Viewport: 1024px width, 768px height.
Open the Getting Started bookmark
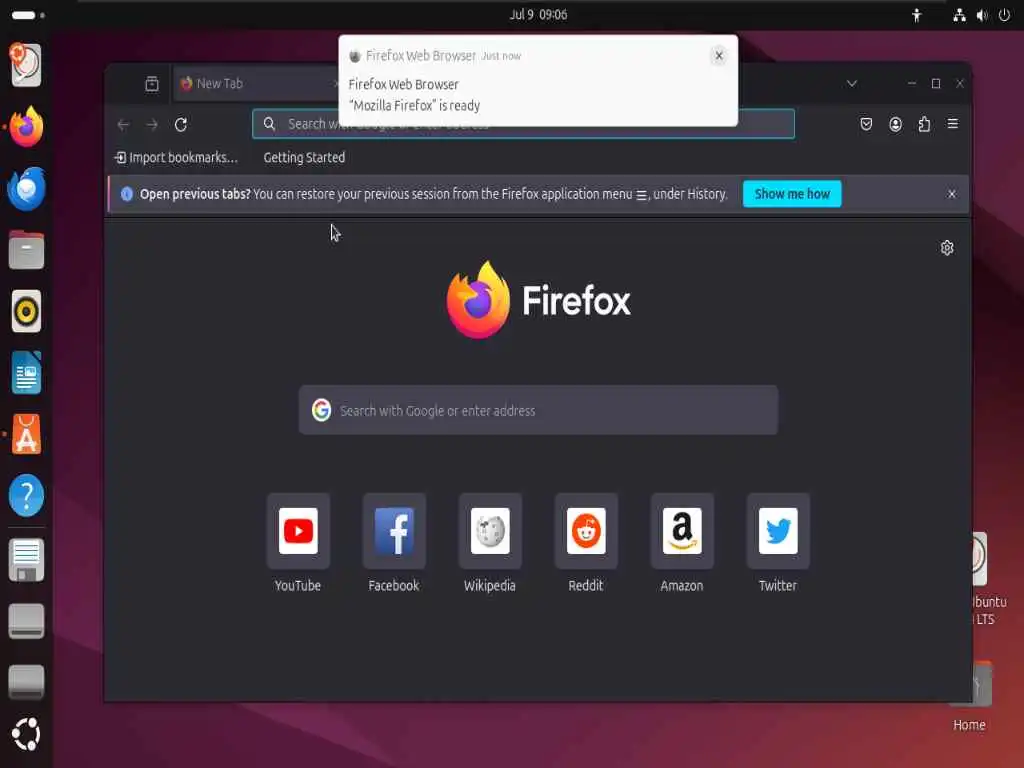(x=304, y=157)
